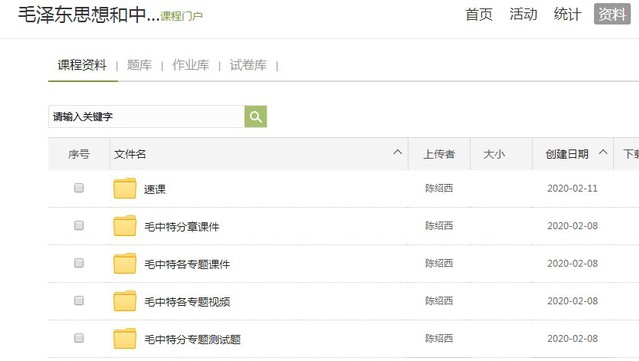639x361 pixels.
Task: Open the 毛中特分专题测试题 folder icon
Action: tap(125, 339)
